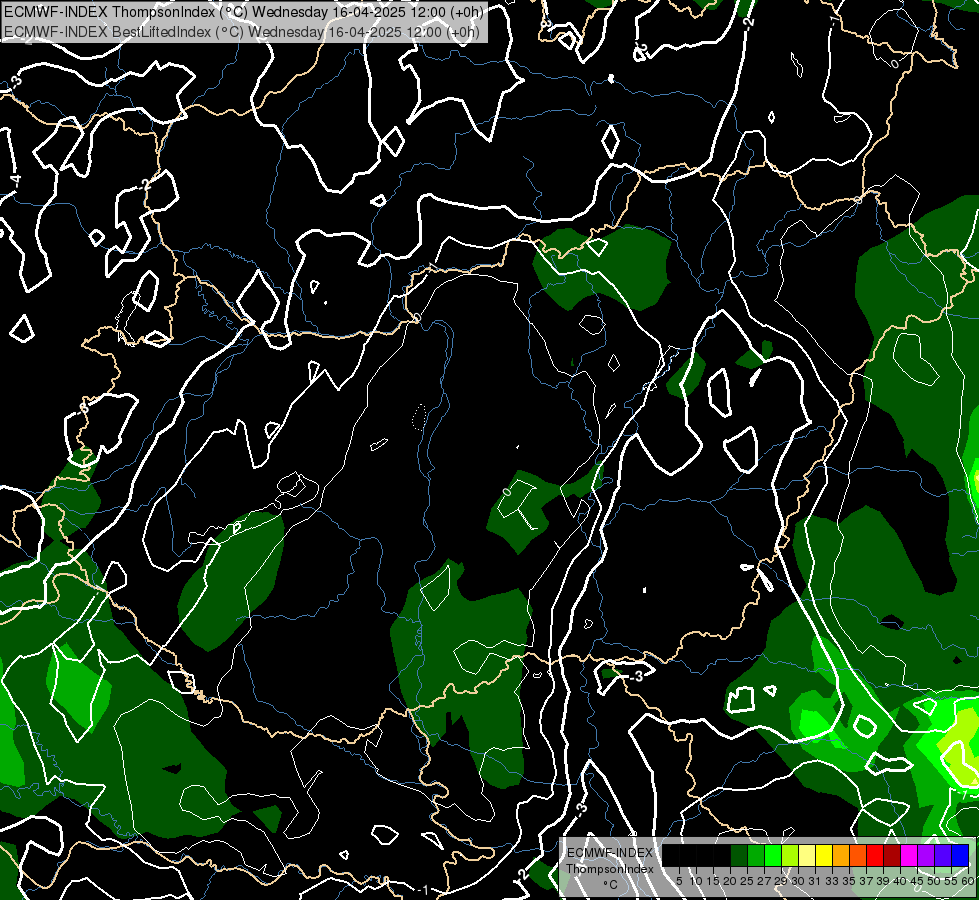The height and width of the screenshot is (900, 979).
Task: Click the legend tick value 10
Action: point(696,881)
